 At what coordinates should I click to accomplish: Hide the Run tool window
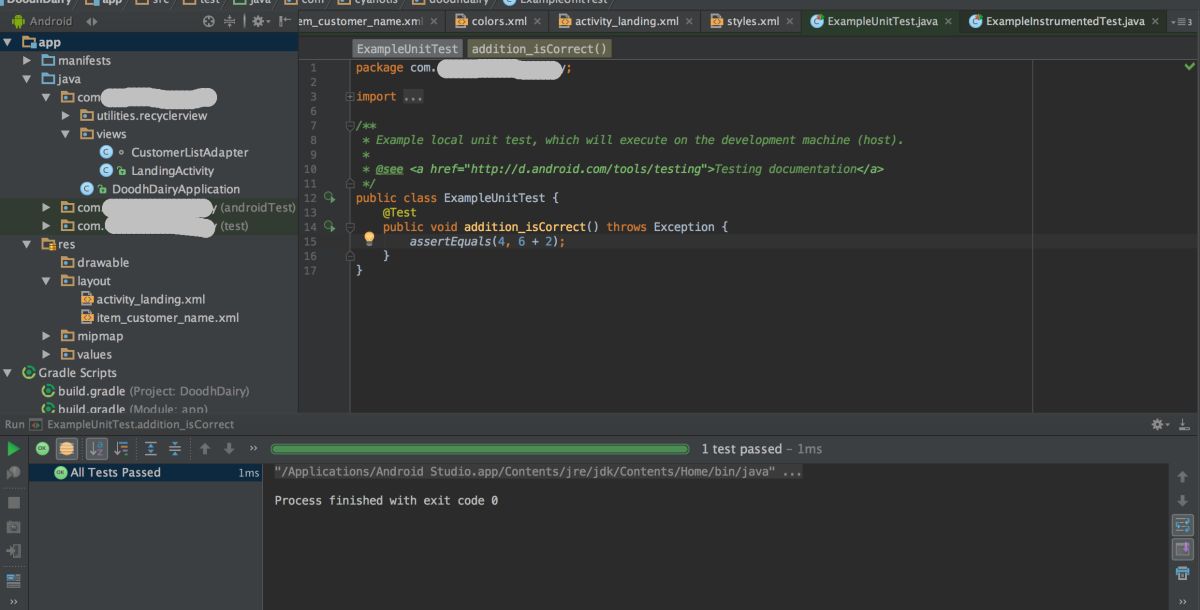click(1183, 425)
